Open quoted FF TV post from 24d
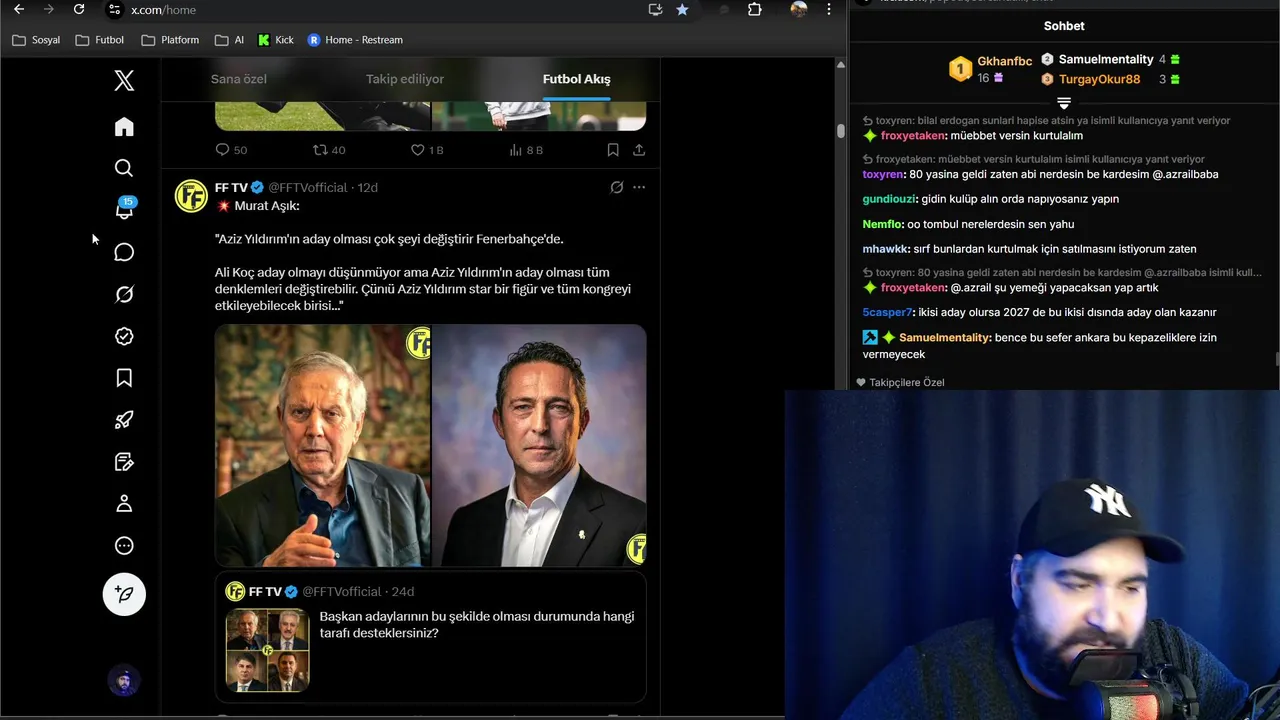 click(x=430, y=637)
